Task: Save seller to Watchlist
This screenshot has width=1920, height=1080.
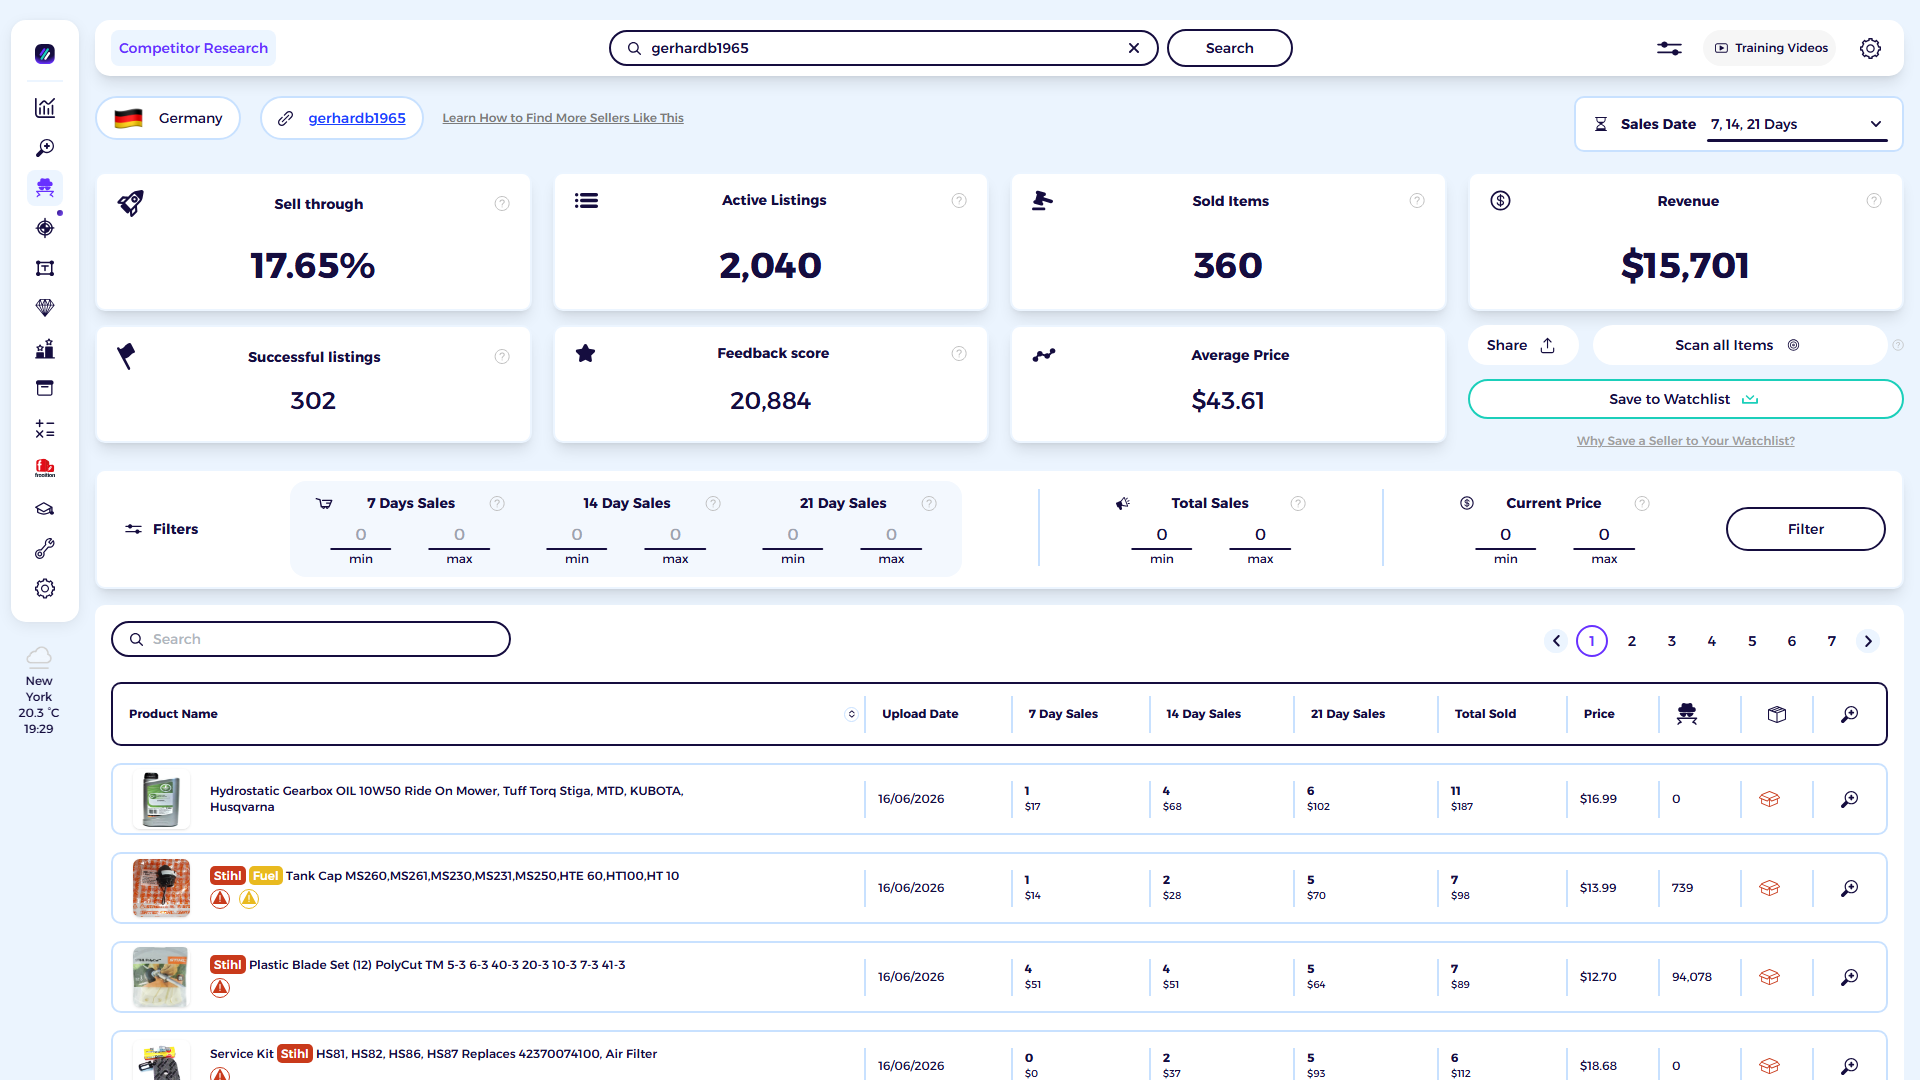Action: (1685, 399)
